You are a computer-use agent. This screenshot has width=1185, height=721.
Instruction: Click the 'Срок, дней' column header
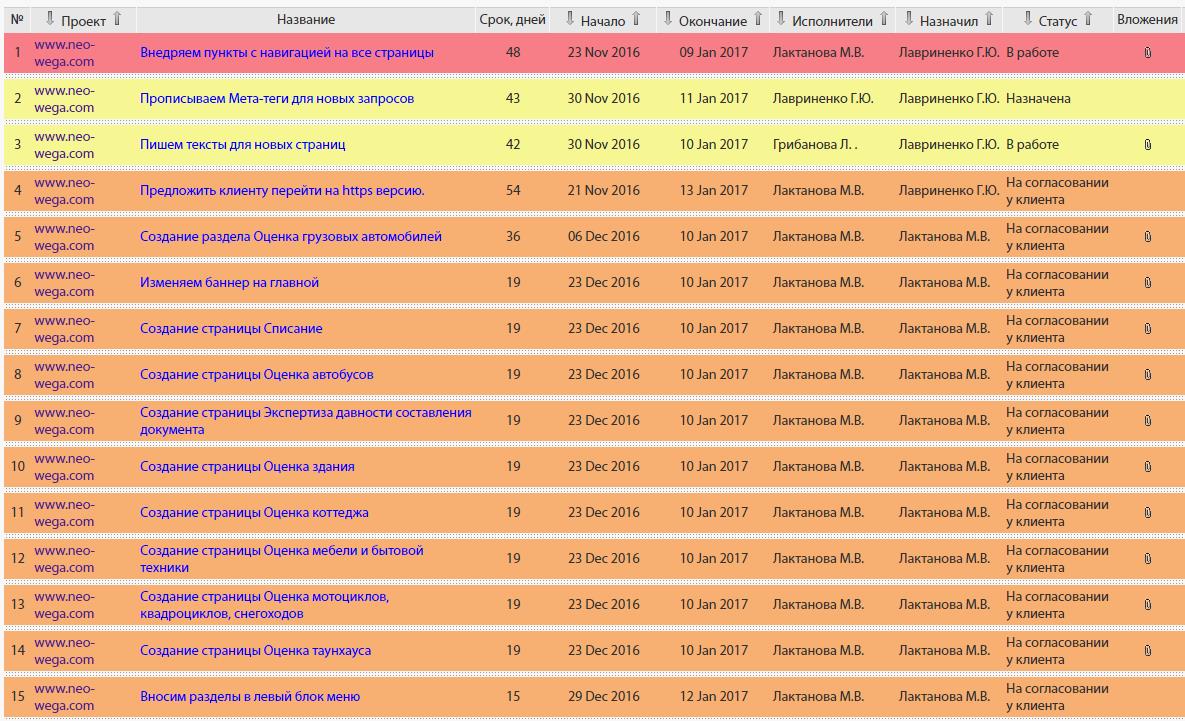tap(512, 20)
